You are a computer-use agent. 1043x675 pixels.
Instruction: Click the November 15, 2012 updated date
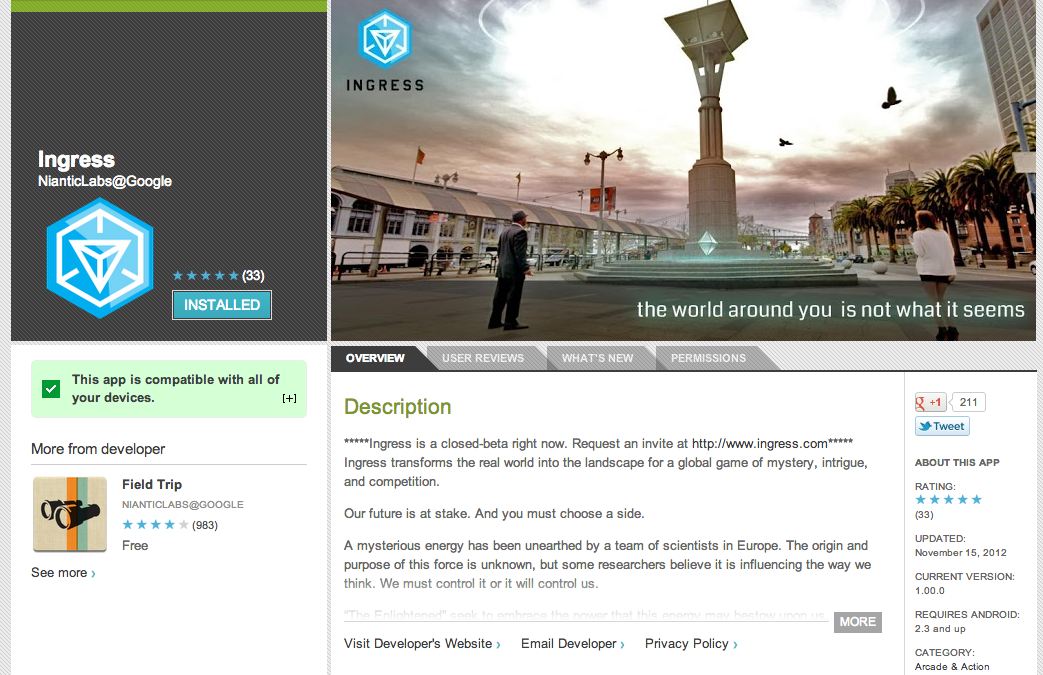point(961,553)
